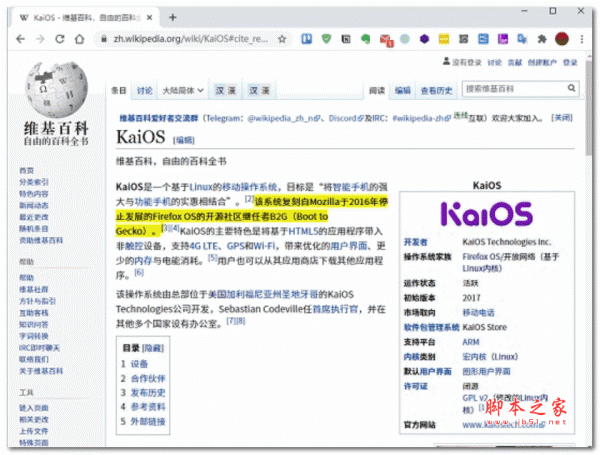
Task: Open the Chrome three-dot menu
Action: coord(584,38)
